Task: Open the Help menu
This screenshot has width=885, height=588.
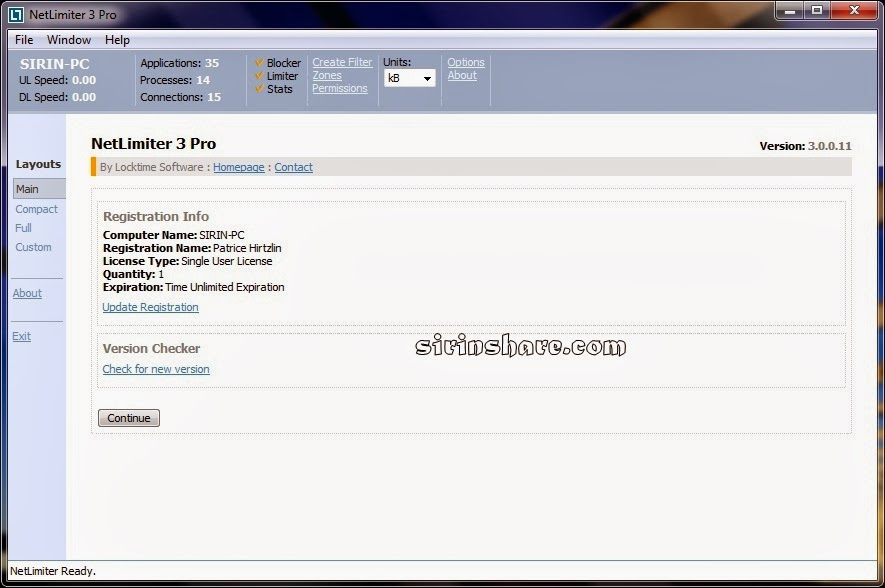Action: pos(117,40)
